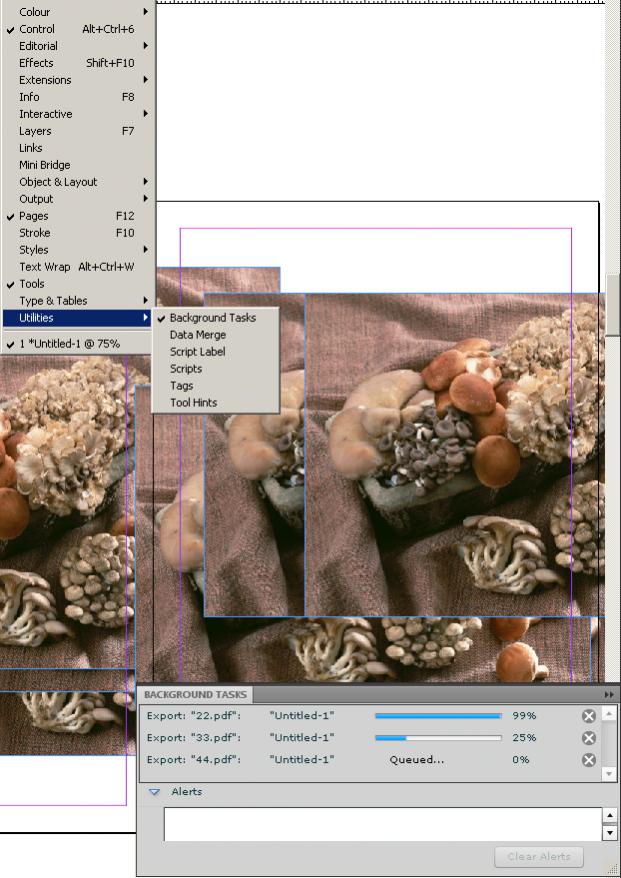The image size is (621, 878).
Task: Click the 0% progress value
Action: [521, 760]
